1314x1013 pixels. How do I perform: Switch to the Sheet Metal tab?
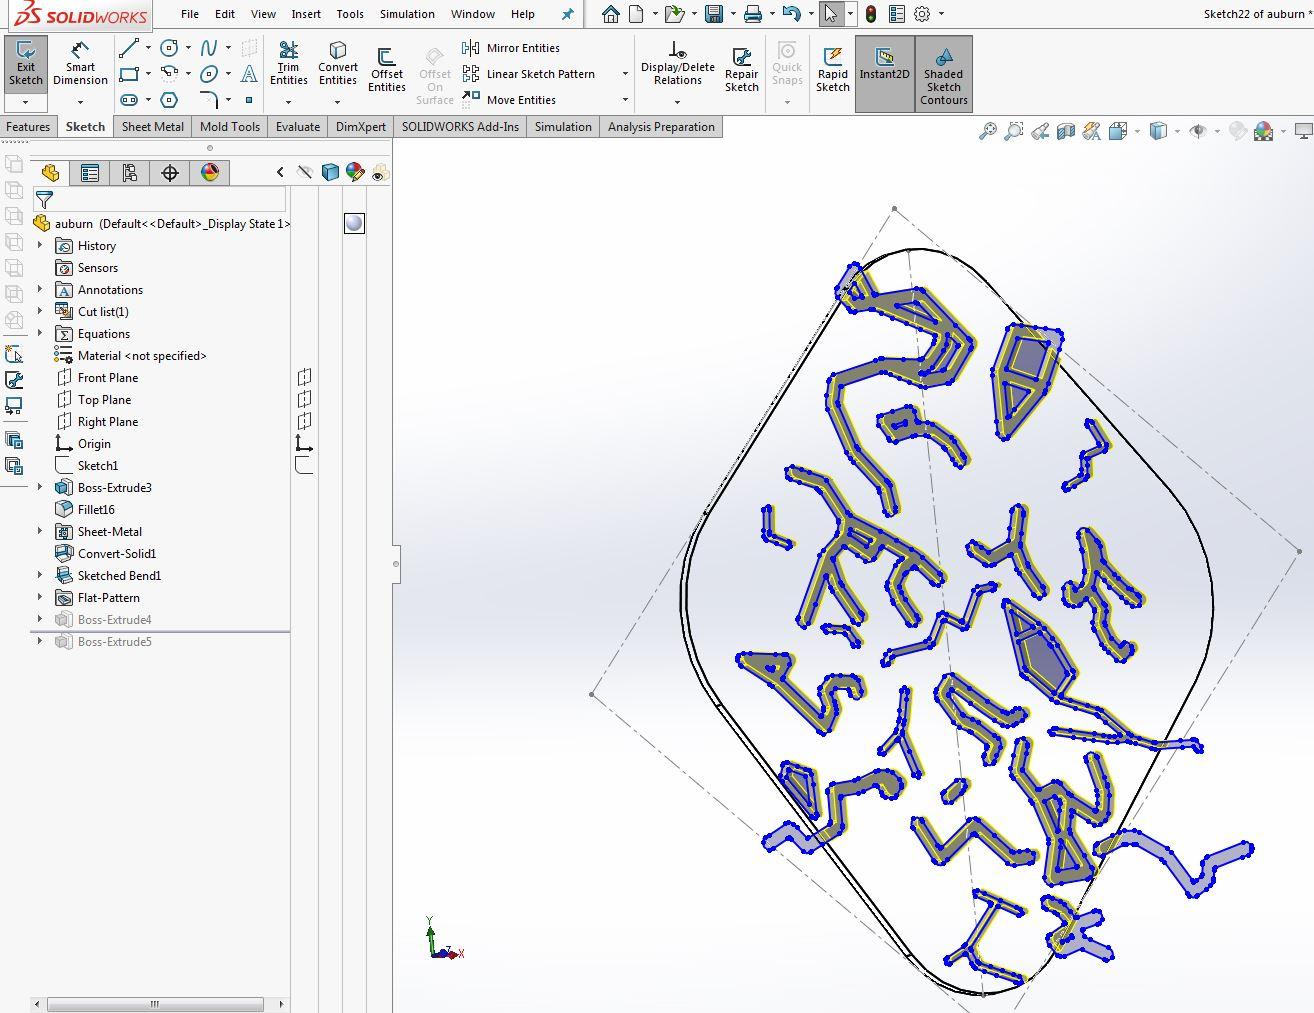(153, 127)
